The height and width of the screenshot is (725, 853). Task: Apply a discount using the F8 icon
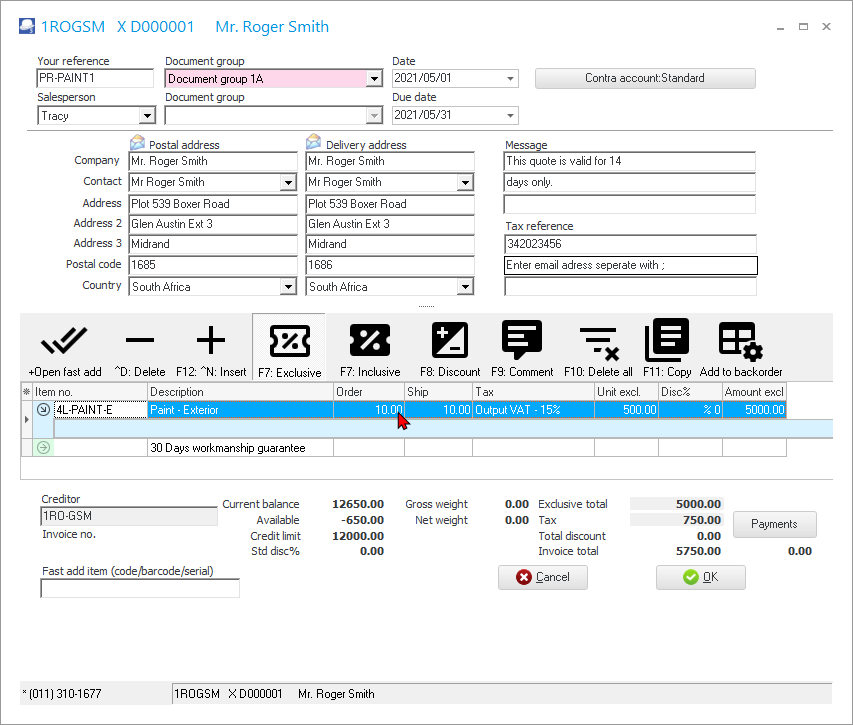[x=449, y=342]
